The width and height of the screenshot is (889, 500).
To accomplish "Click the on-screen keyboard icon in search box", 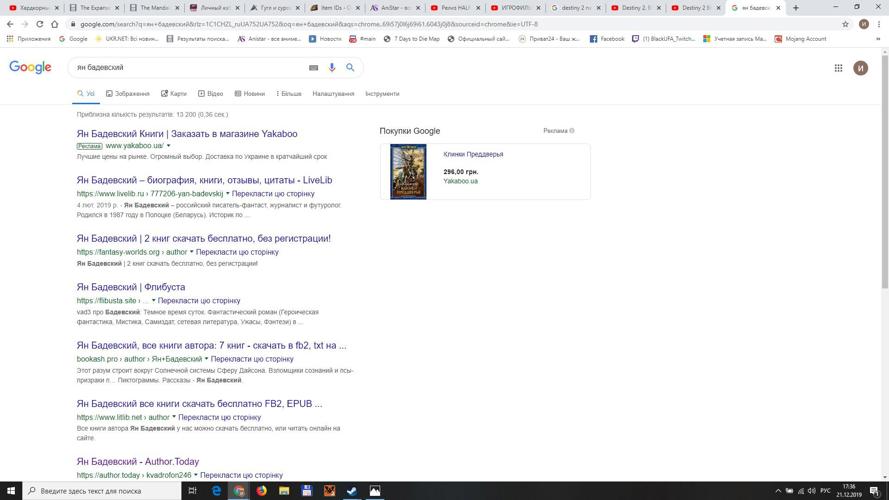I will coord(313,68).
